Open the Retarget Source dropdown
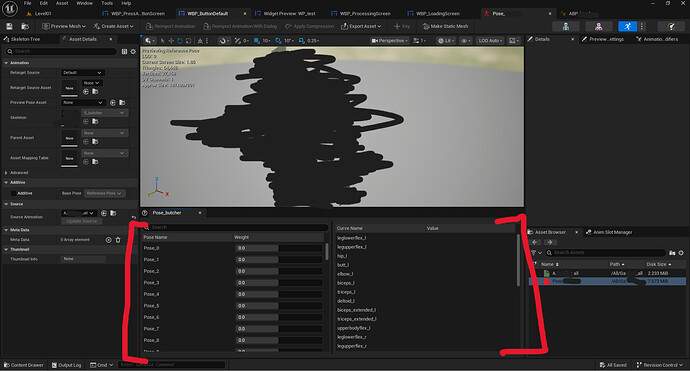The image size is (690, 371). (x=82, y=73)
